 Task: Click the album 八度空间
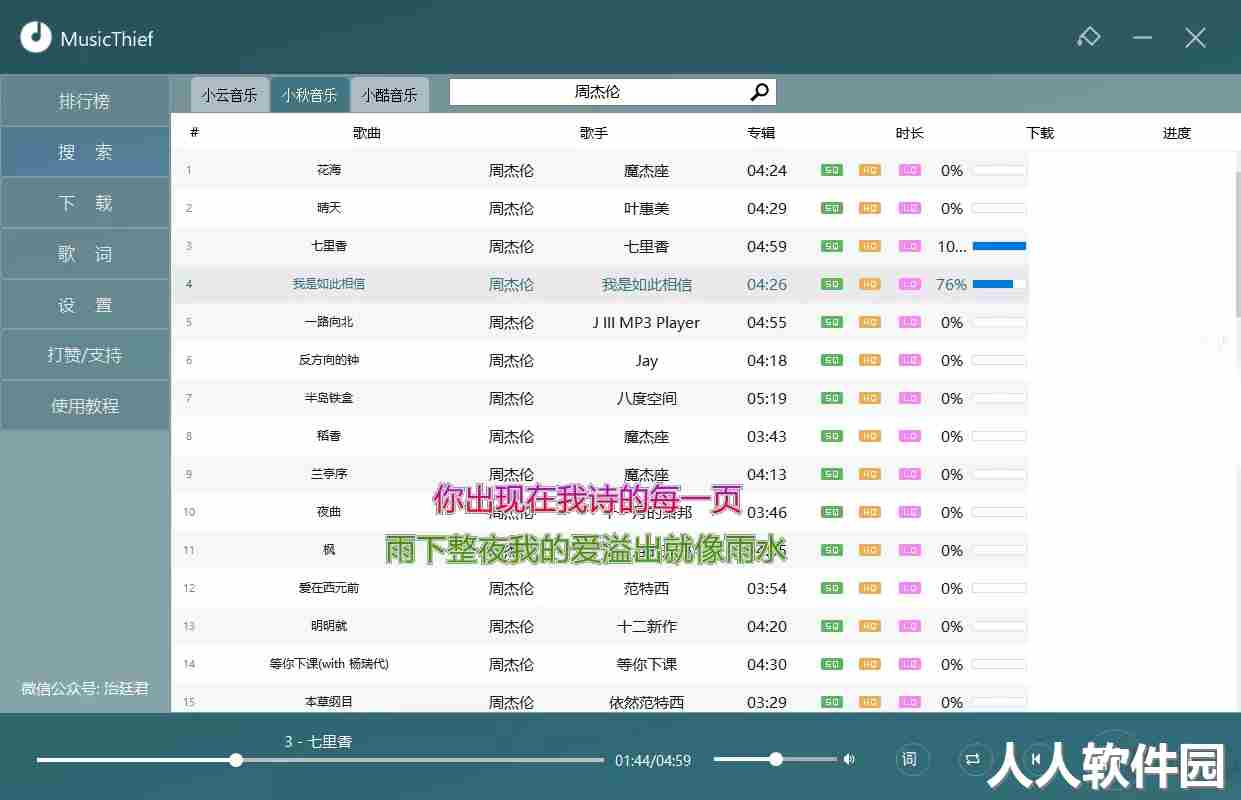(646, 398)
